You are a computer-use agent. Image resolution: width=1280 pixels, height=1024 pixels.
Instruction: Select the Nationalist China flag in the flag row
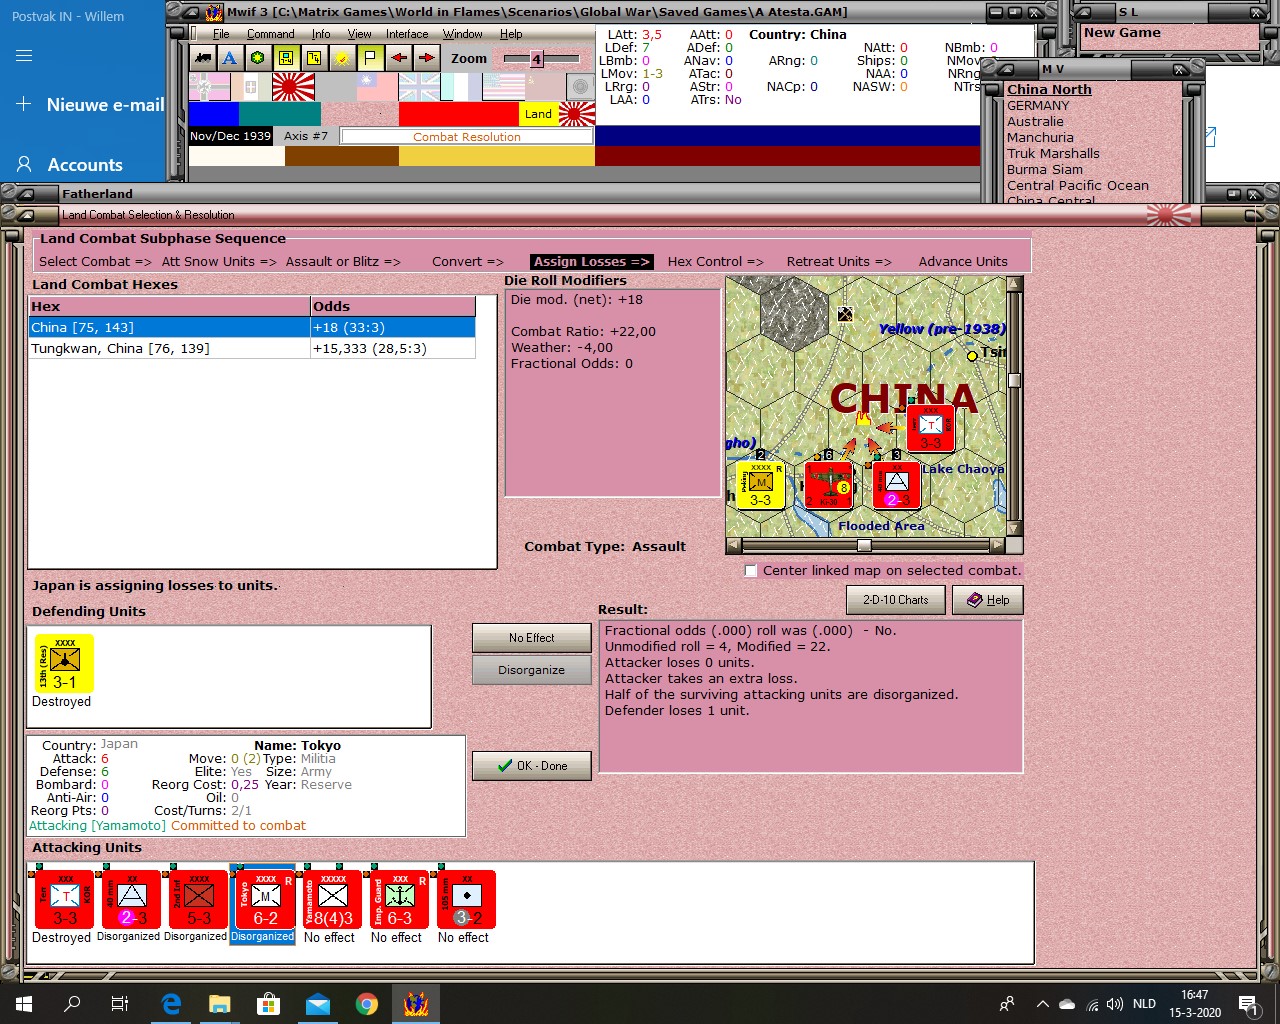tap(377, 87)
